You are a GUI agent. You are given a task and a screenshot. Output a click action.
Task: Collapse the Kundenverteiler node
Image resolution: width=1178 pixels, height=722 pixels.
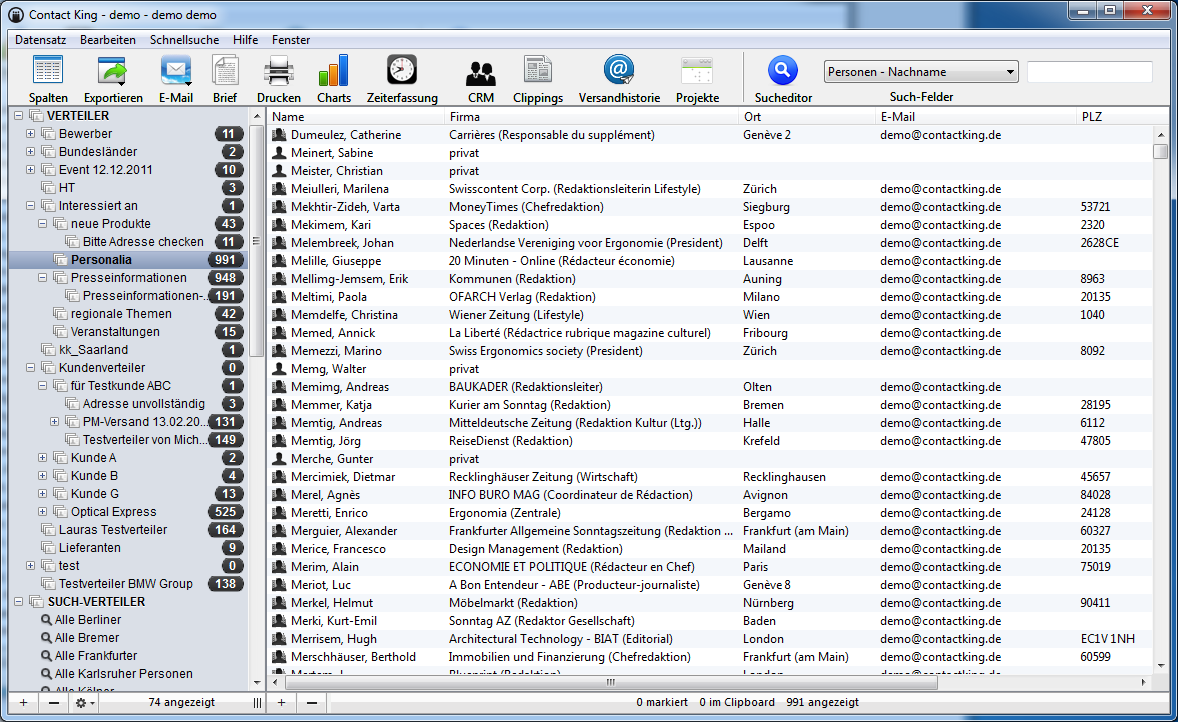(x=30, y=367)
